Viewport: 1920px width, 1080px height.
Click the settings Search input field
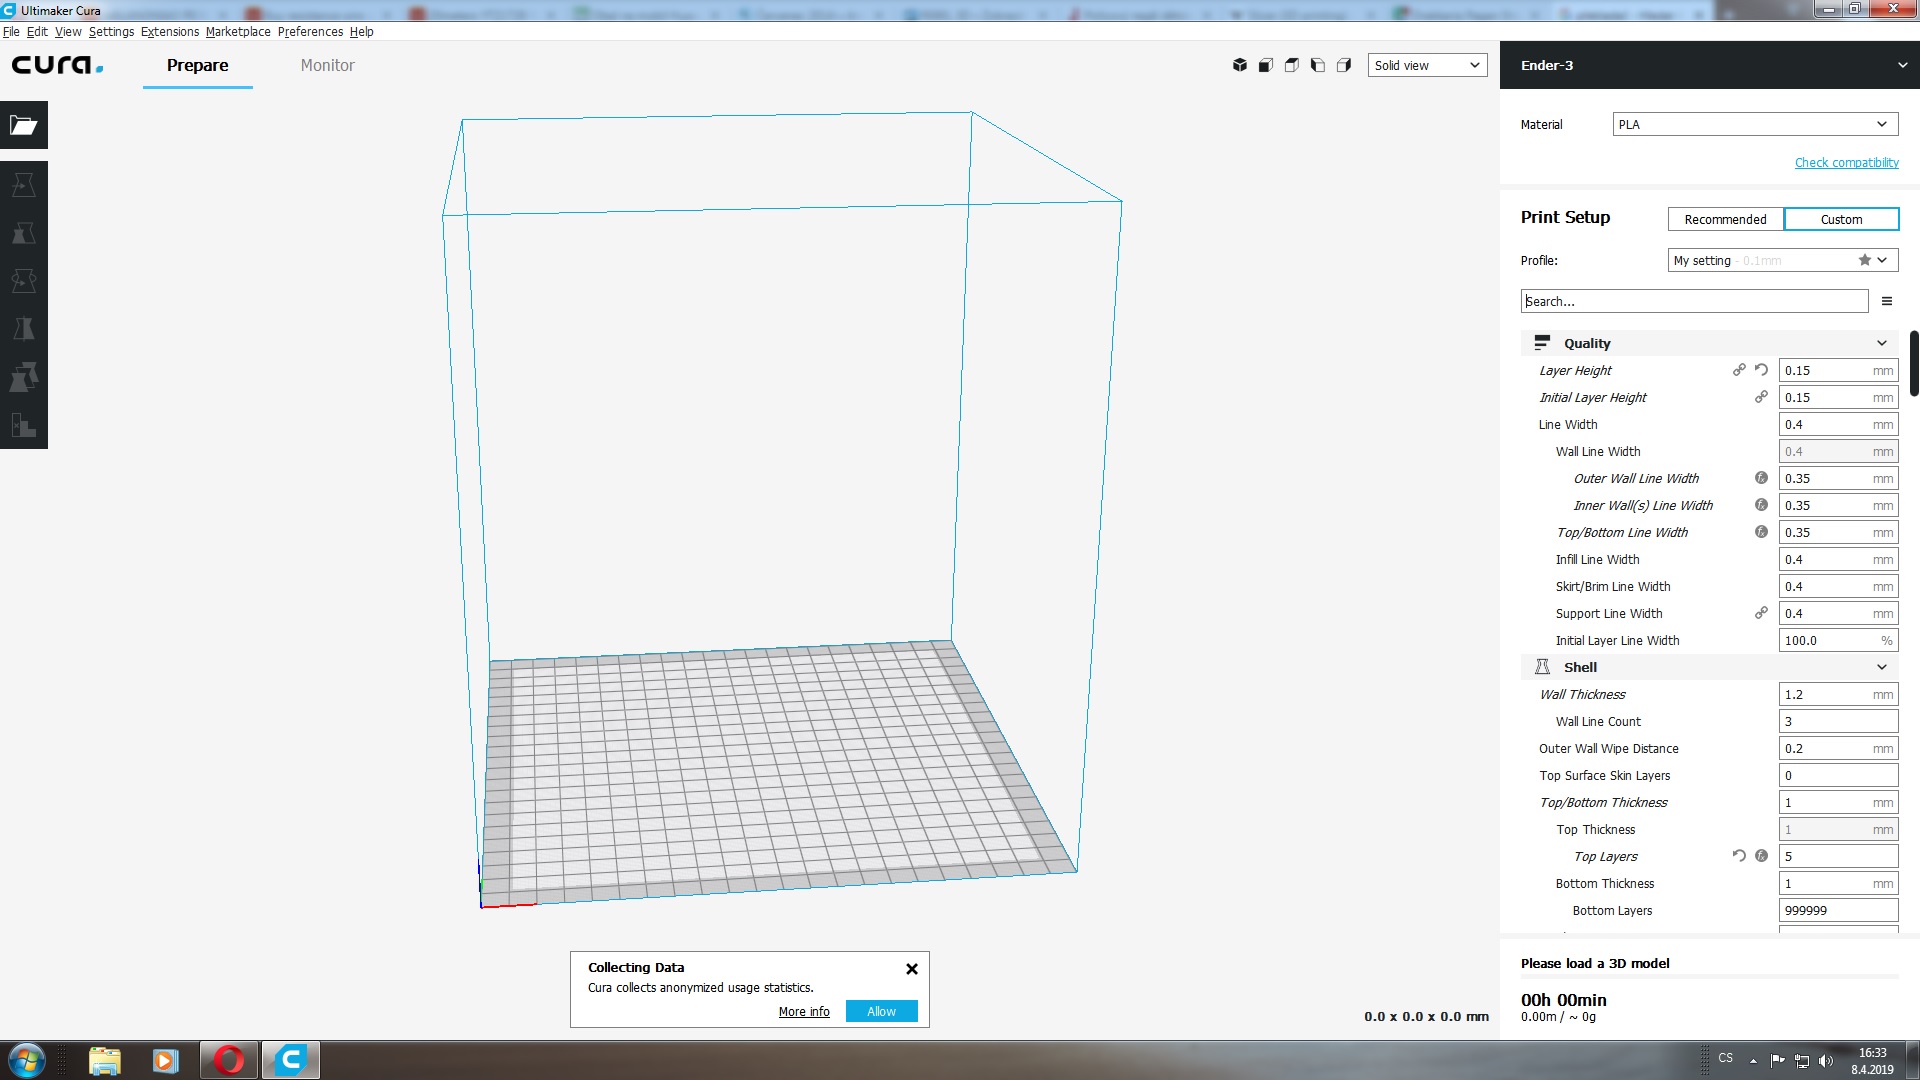pos(1694,301)
